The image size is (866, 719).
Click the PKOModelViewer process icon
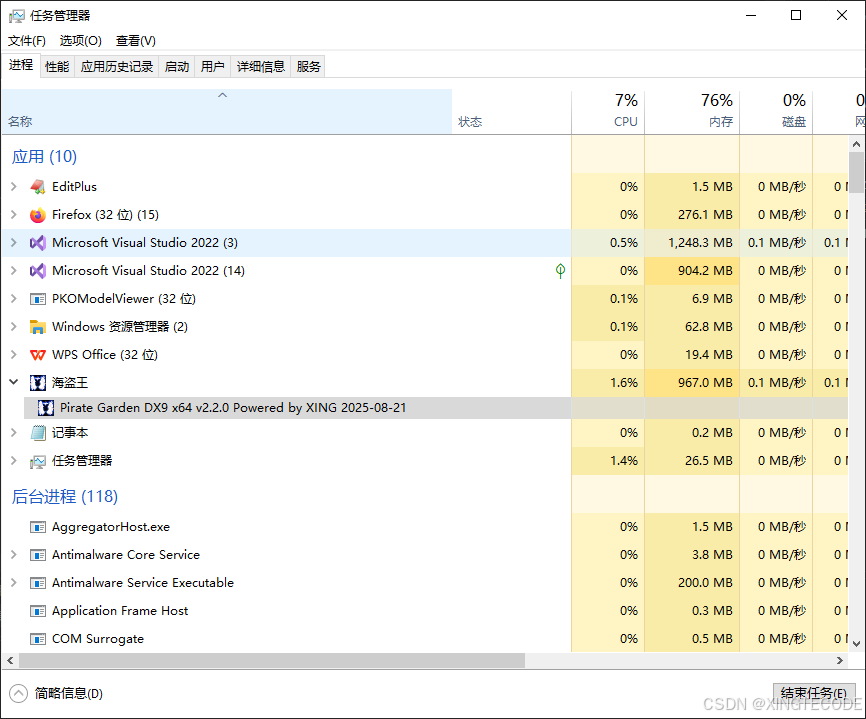click(x=38, y=299)
